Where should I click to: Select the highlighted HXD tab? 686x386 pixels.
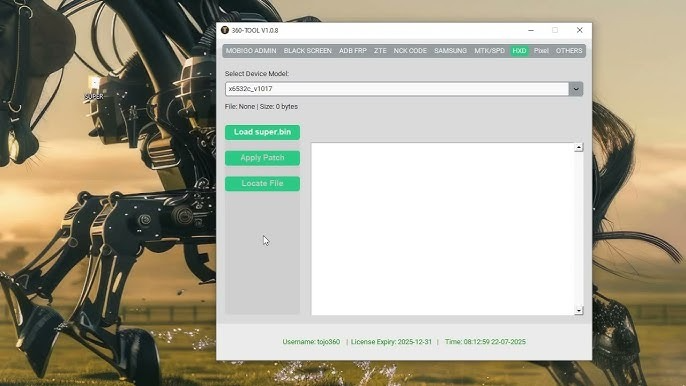(519, 51)
